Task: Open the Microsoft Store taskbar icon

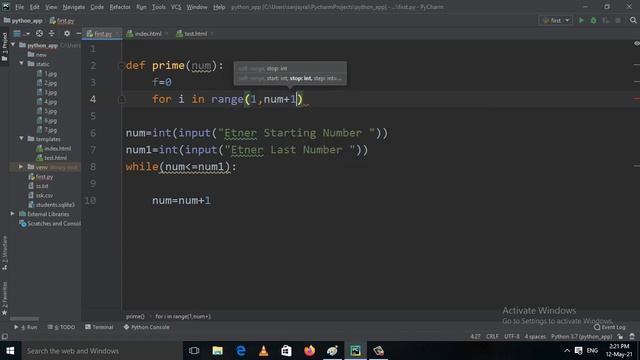Action: coord(287,351)
